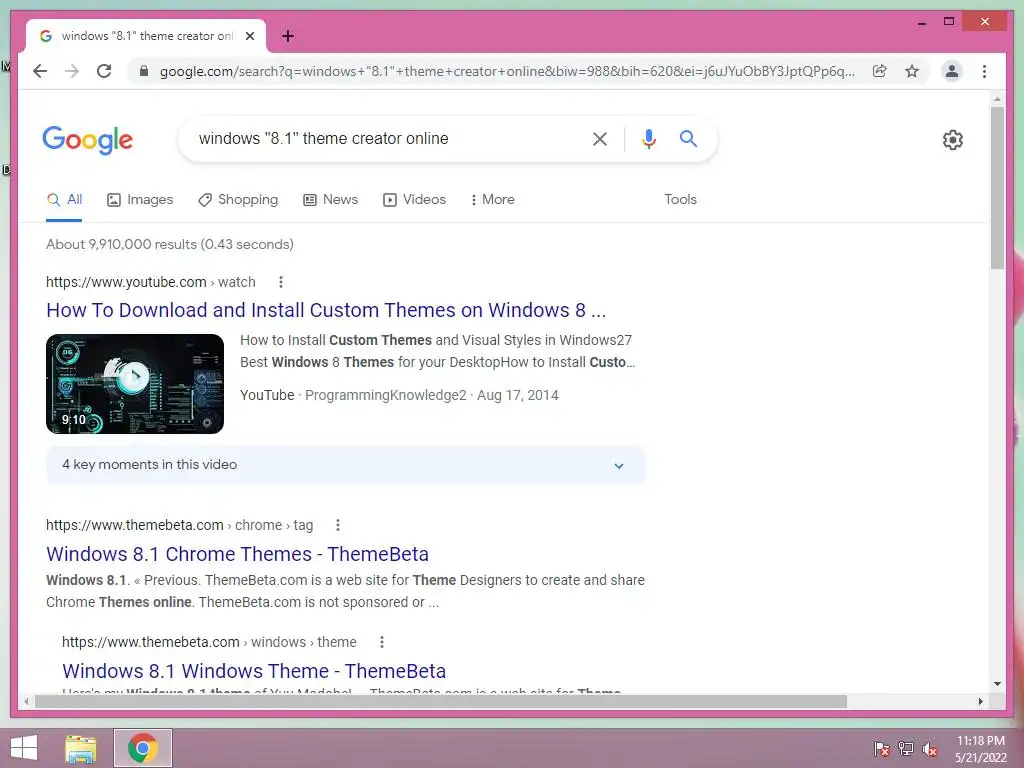The height and width of the screenshot is (768, 1024).
Task: Start voice search with the microphone
Action: coord(648,138)
